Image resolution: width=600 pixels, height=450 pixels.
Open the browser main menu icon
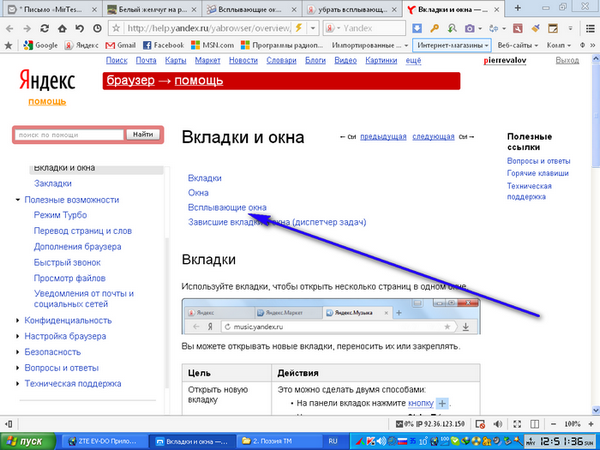pos(590,28)
